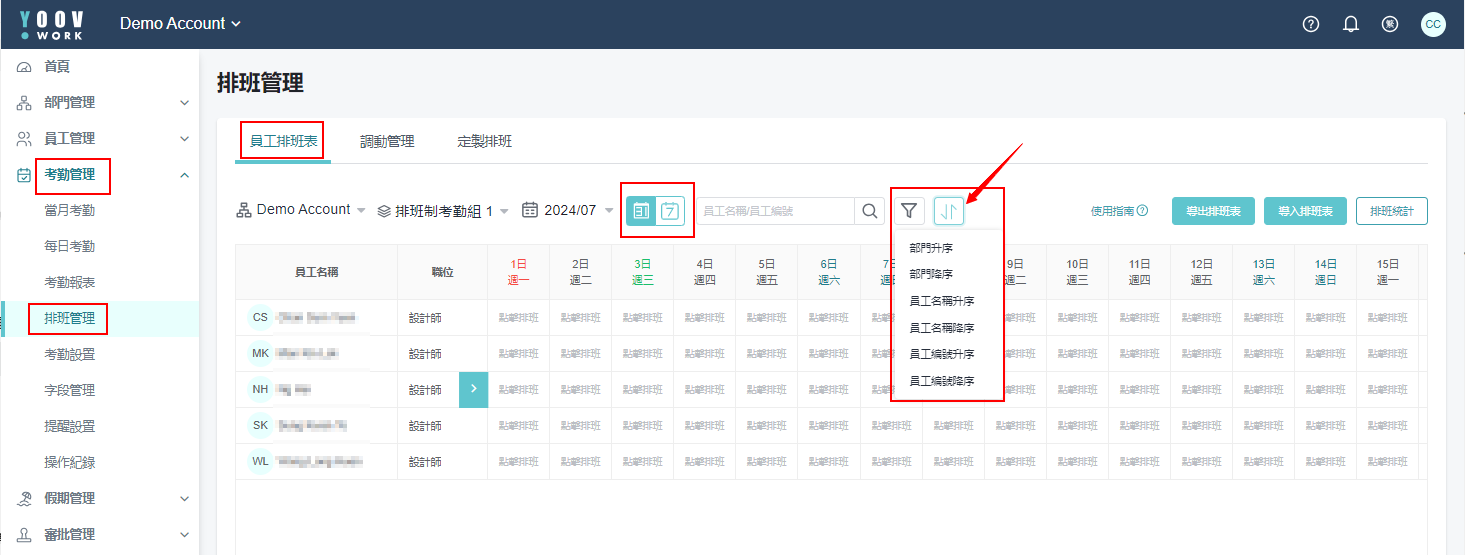Click the teal expand arrow beside the table

pyautogui.click(x=473, y=389)
